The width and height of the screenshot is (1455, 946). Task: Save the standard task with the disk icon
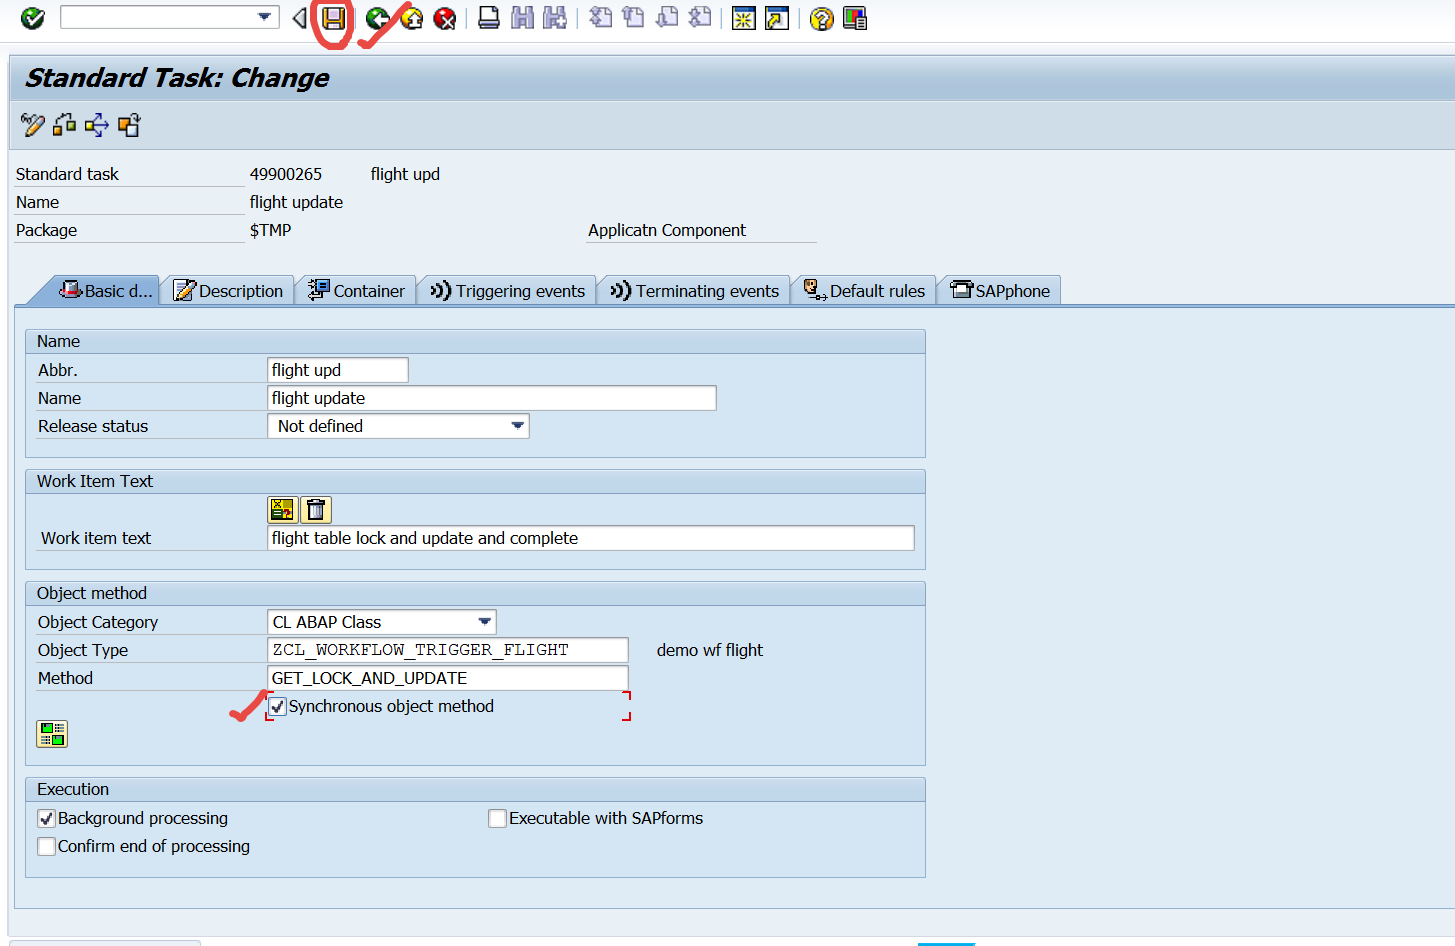(x=334, y=18)
